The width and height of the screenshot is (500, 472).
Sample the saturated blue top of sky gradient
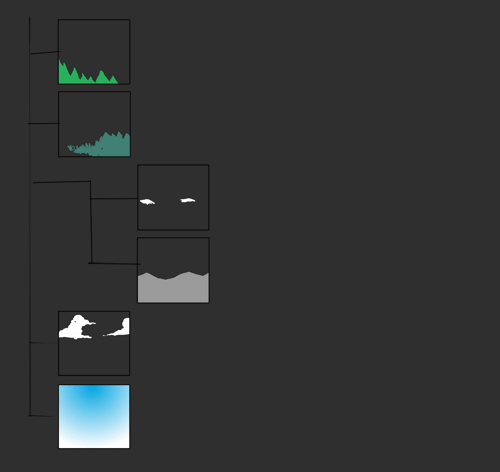pos(92,390)
